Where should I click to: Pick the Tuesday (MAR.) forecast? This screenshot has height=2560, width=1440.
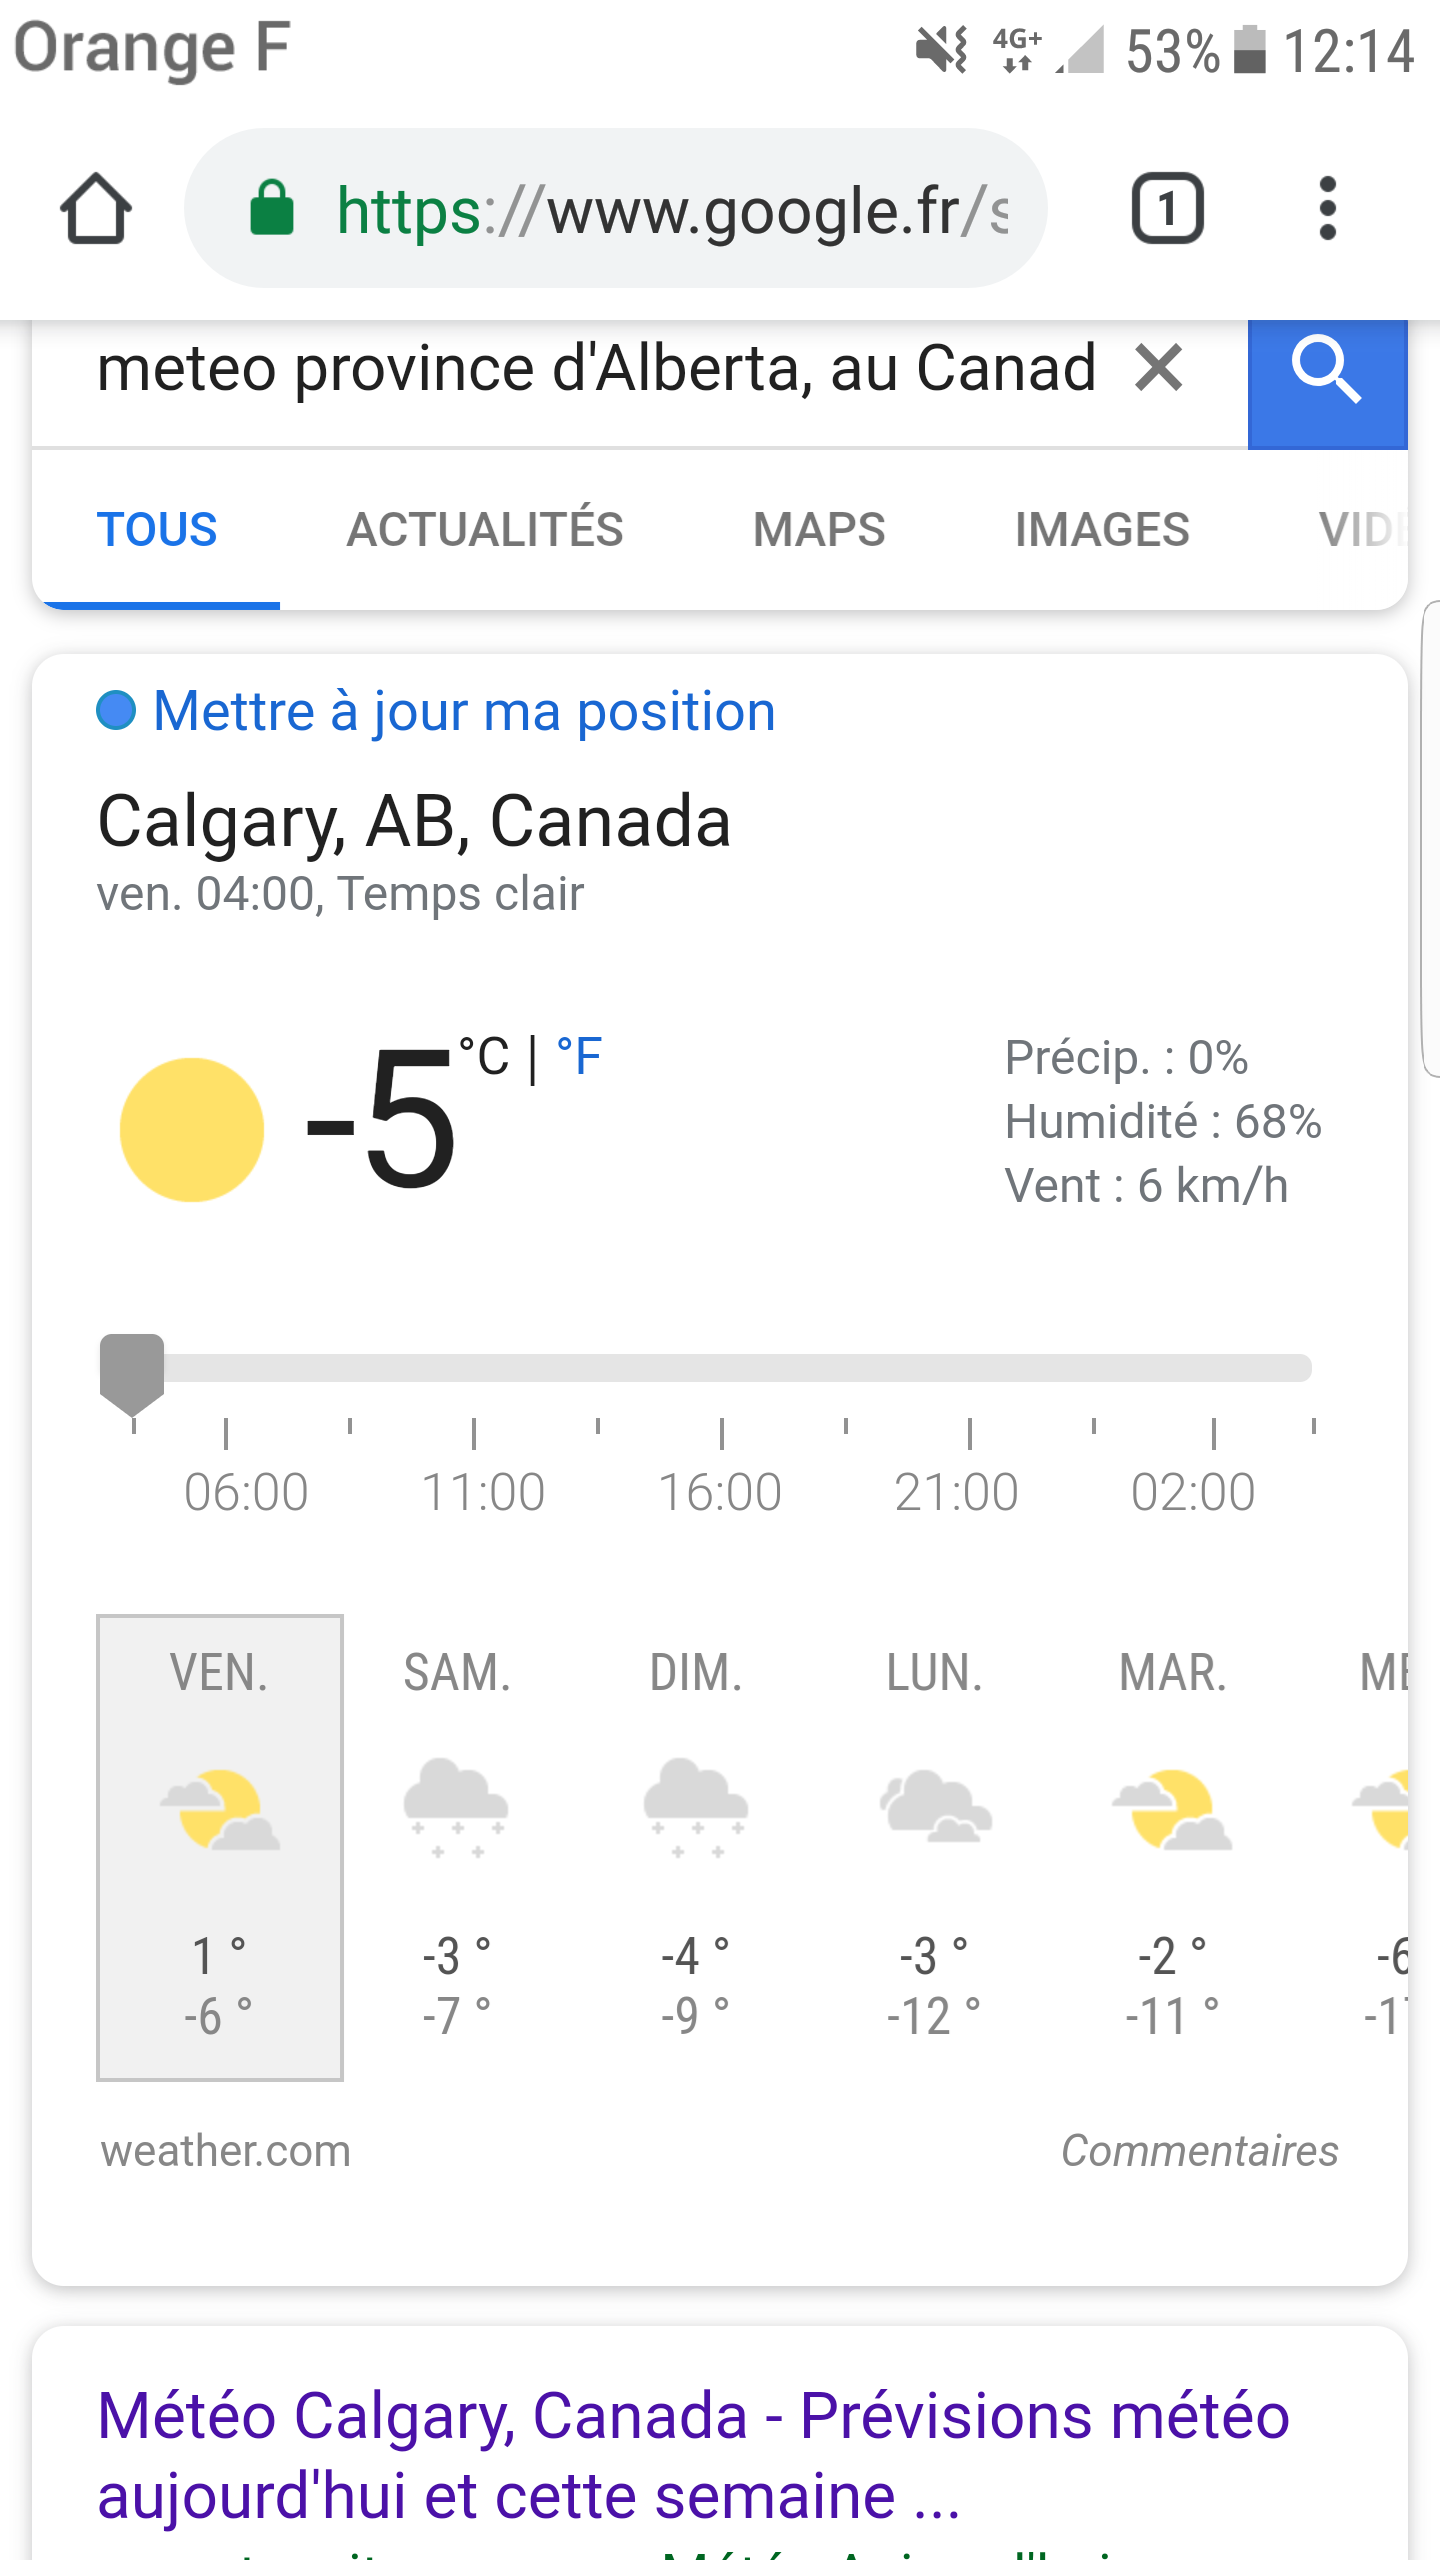[1173, 1847]
